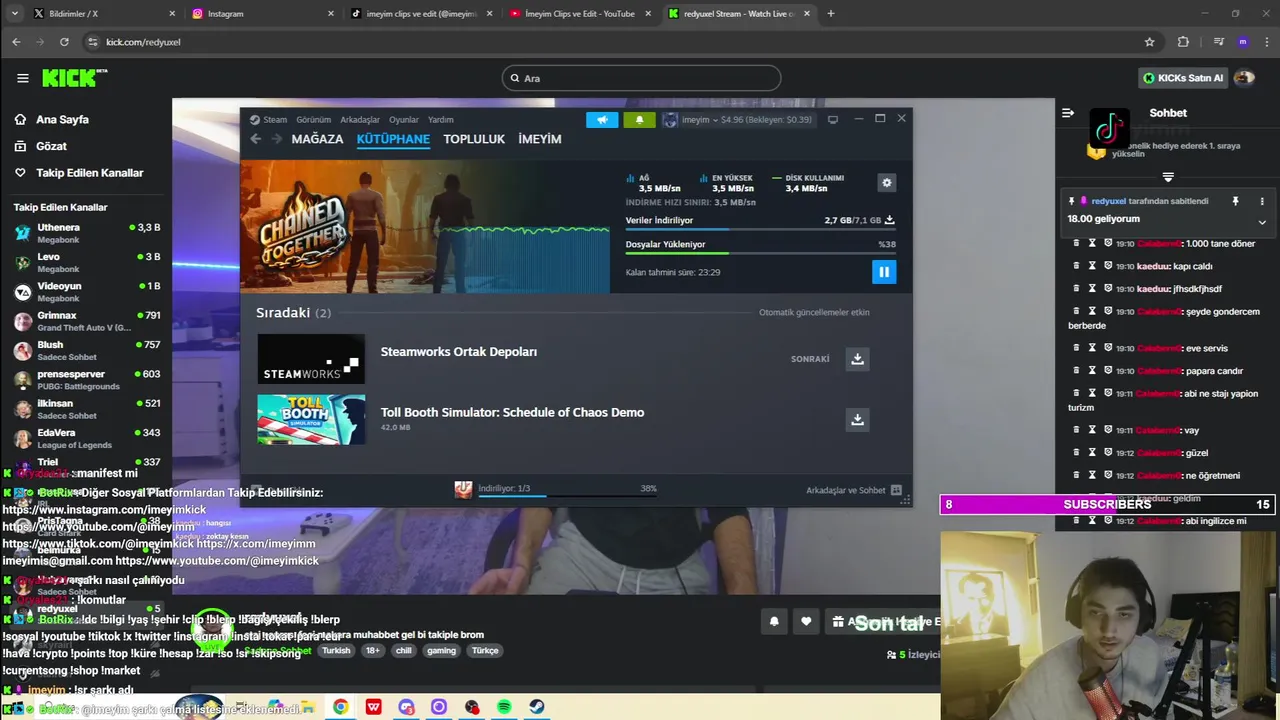Unpin the pinned chat message
This screenshot has width=1280, height=720.
pyautogui.click(x=1235, y=201)
